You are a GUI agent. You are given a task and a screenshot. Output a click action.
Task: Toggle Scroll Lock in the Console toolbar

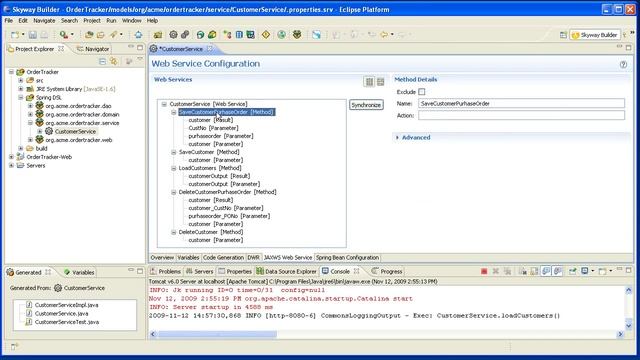point(534,271)
